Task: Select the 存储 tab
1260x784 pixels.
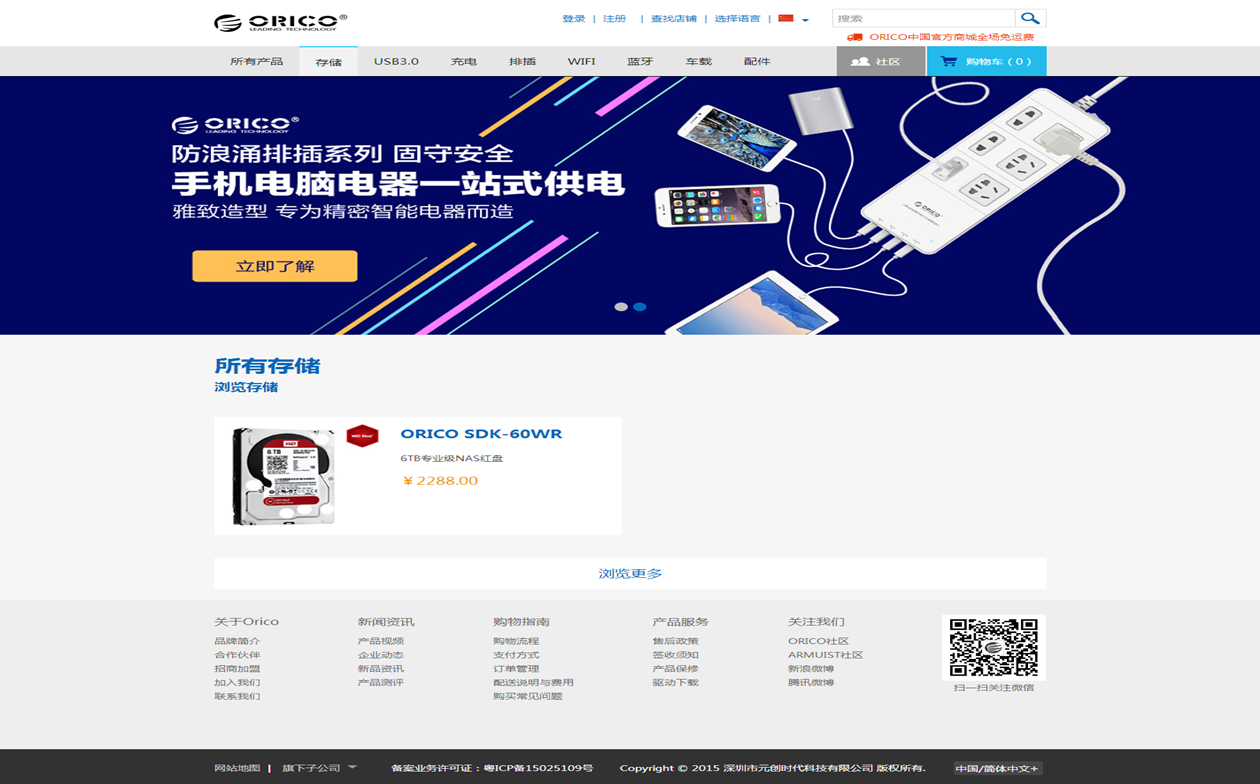Action: click(328, 62)
